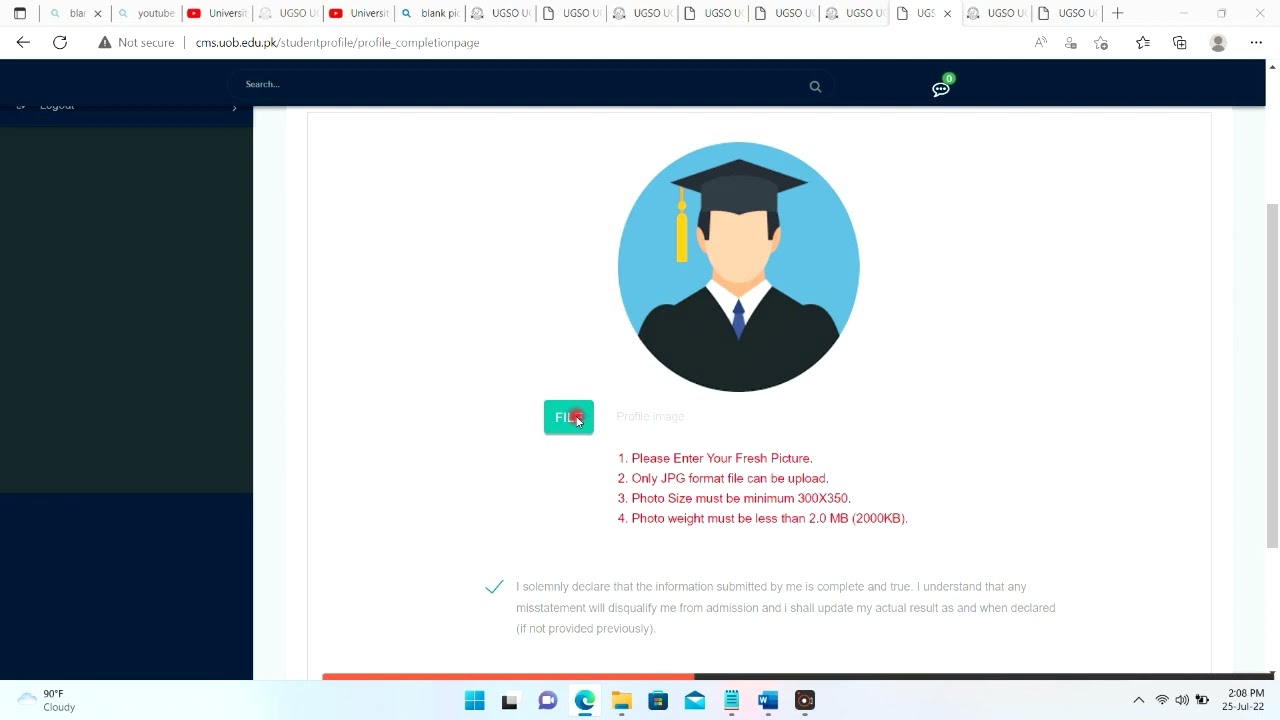Click the Microsoft Edge taskbar icon
Viewport: 1280px width, 720px height.
point(585,701)
